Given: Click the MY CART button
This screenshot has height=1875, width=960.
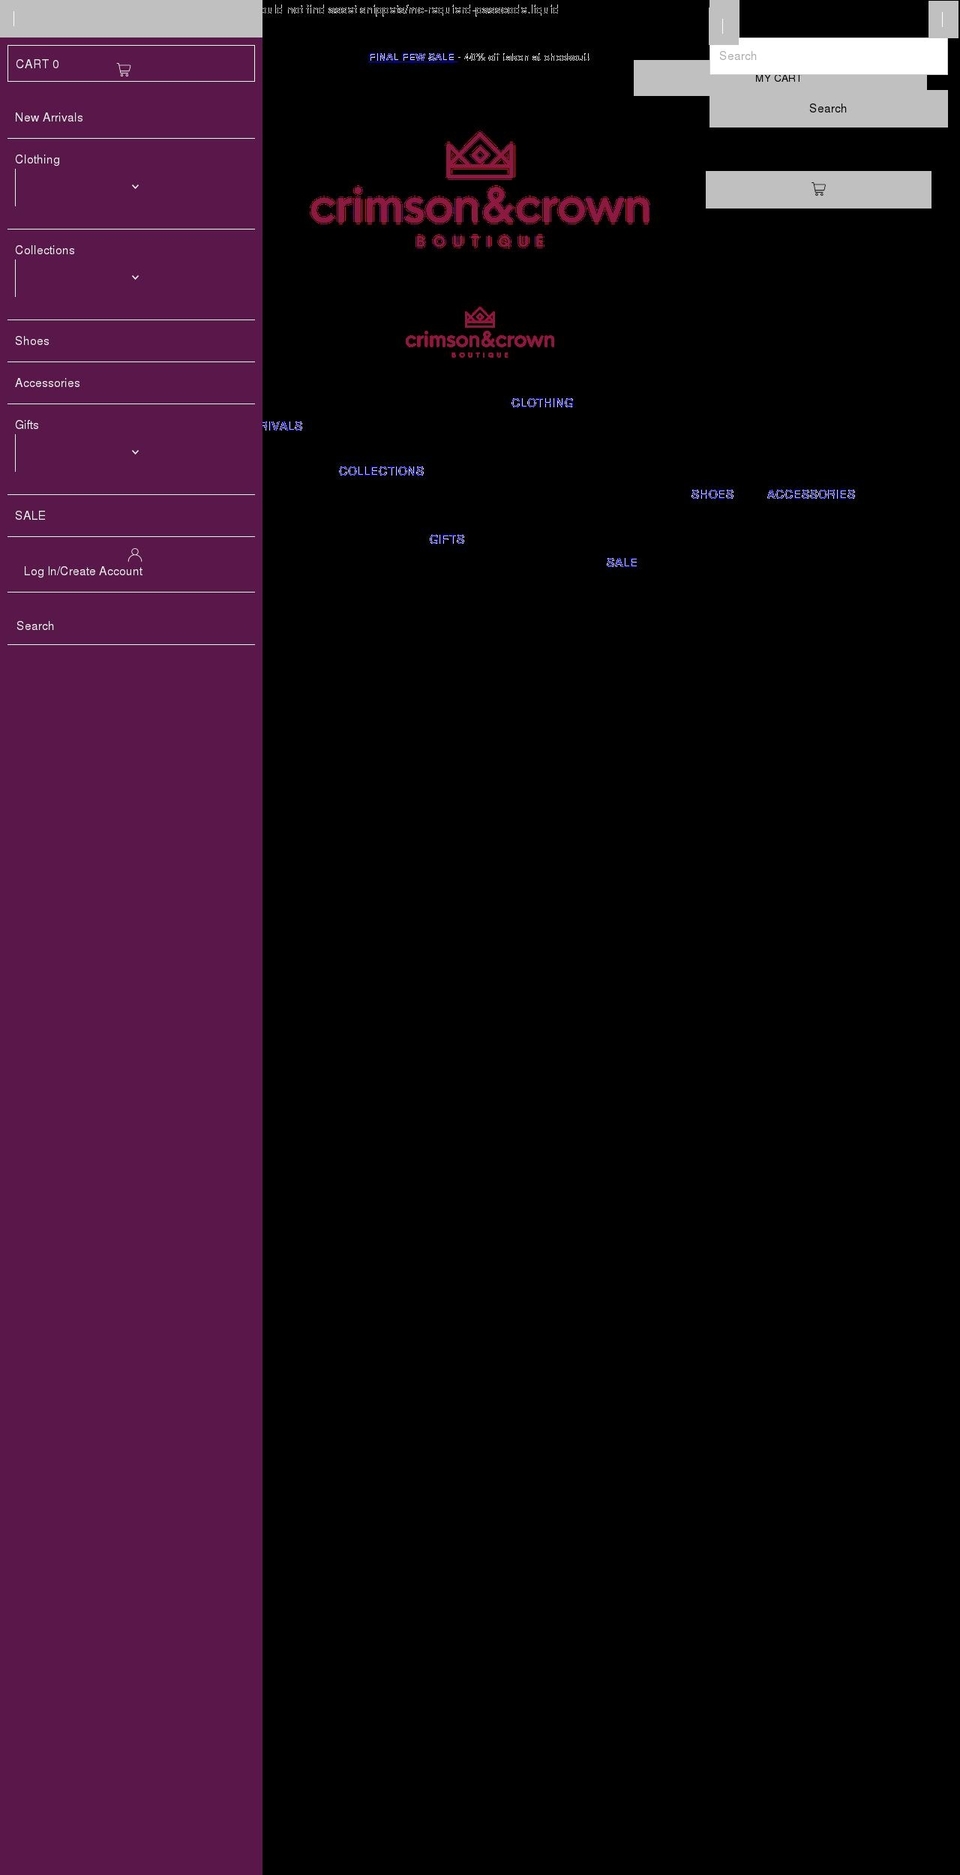Looking at the screenshot, I should coord(778,79).
